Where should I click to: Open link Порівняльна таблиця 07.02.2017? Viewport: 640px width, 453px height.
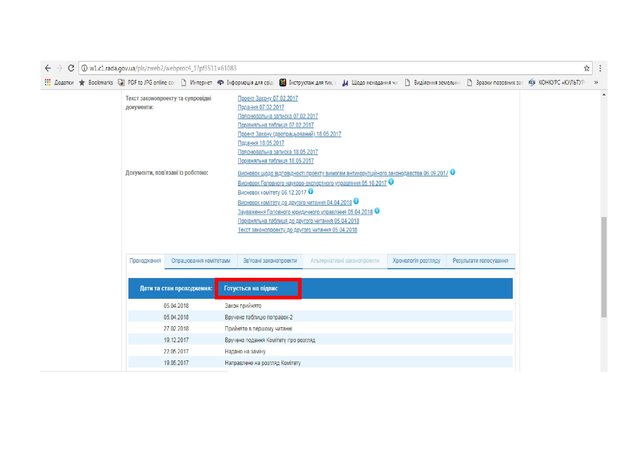276,125
